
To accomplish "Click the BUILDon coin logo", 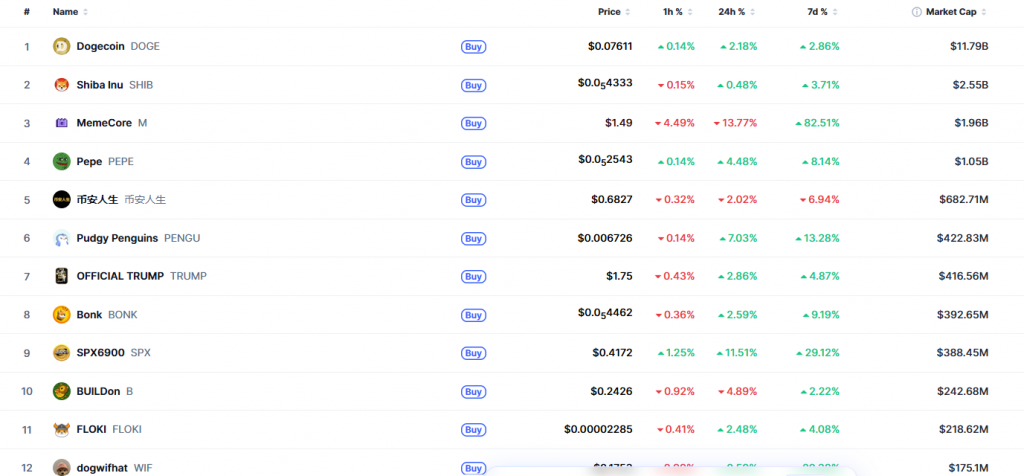I will 61,391.
